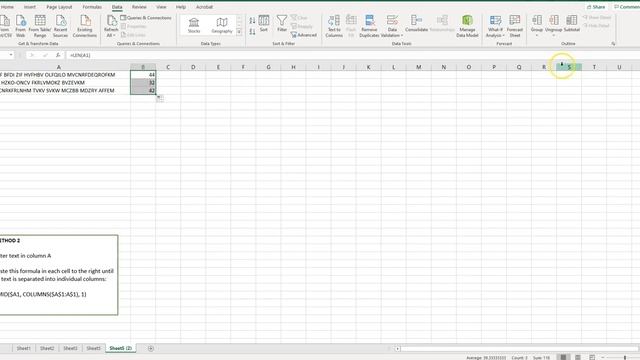Open the Home ribbon tab

7,7
